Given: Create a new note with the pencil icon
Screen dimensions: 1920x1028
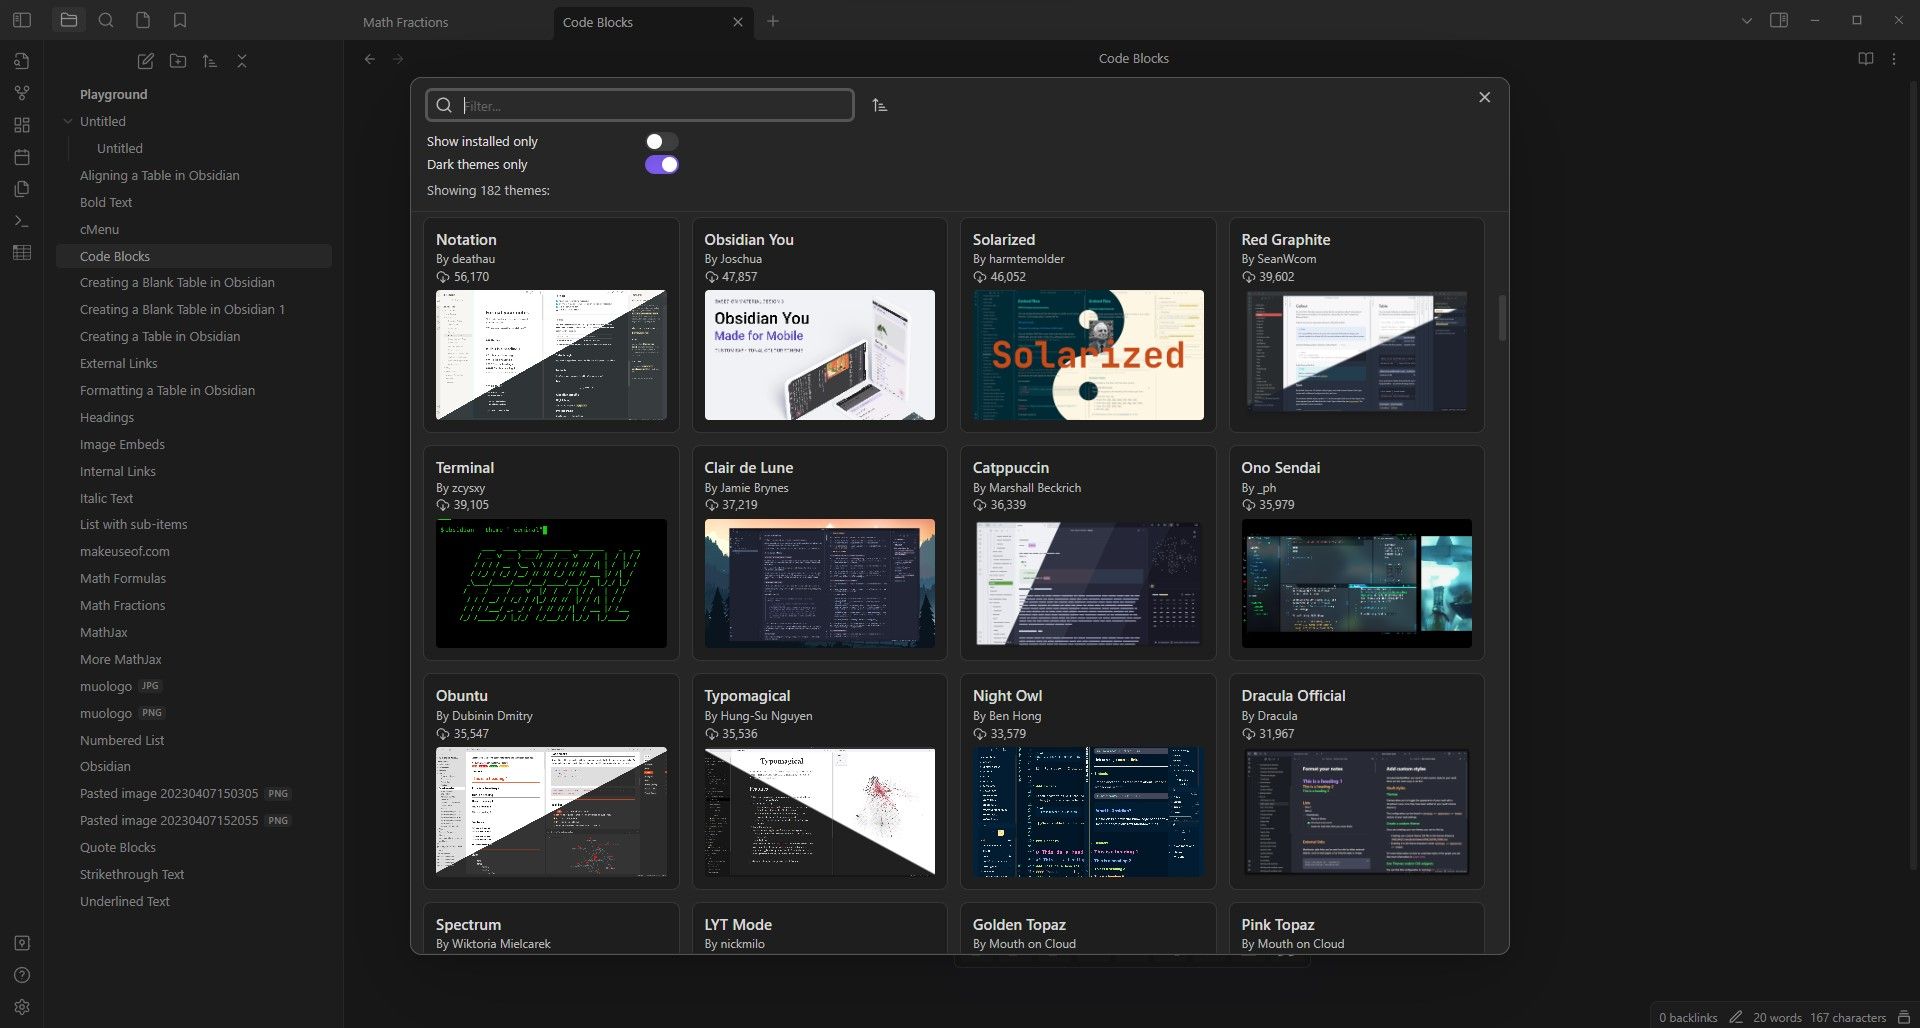Looking at the screenshot, I should point(145,61).
